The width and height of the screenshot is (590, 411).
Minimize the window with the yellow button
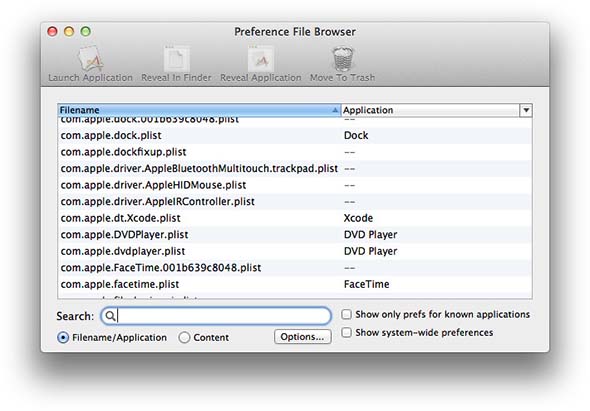pos(69,31)
